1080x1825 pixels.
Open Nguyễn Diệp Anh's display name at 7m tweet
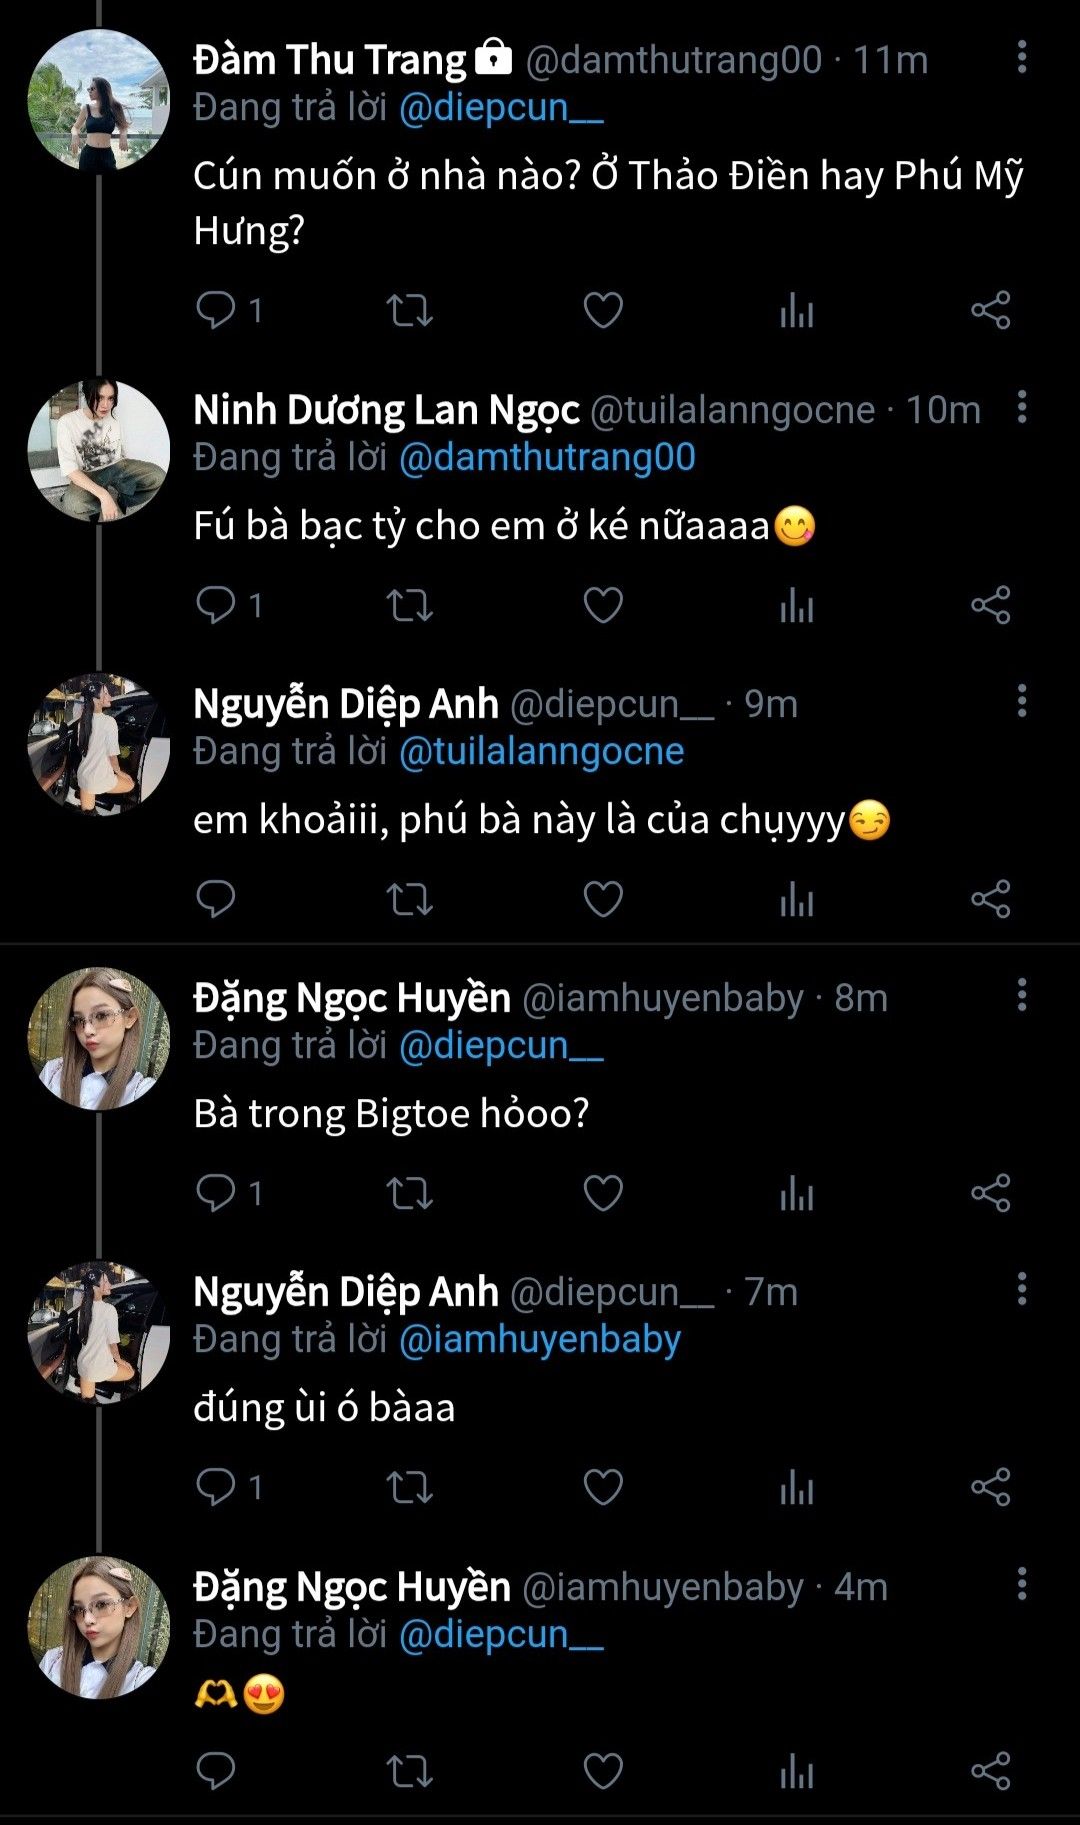click(x=346, y=1292)
